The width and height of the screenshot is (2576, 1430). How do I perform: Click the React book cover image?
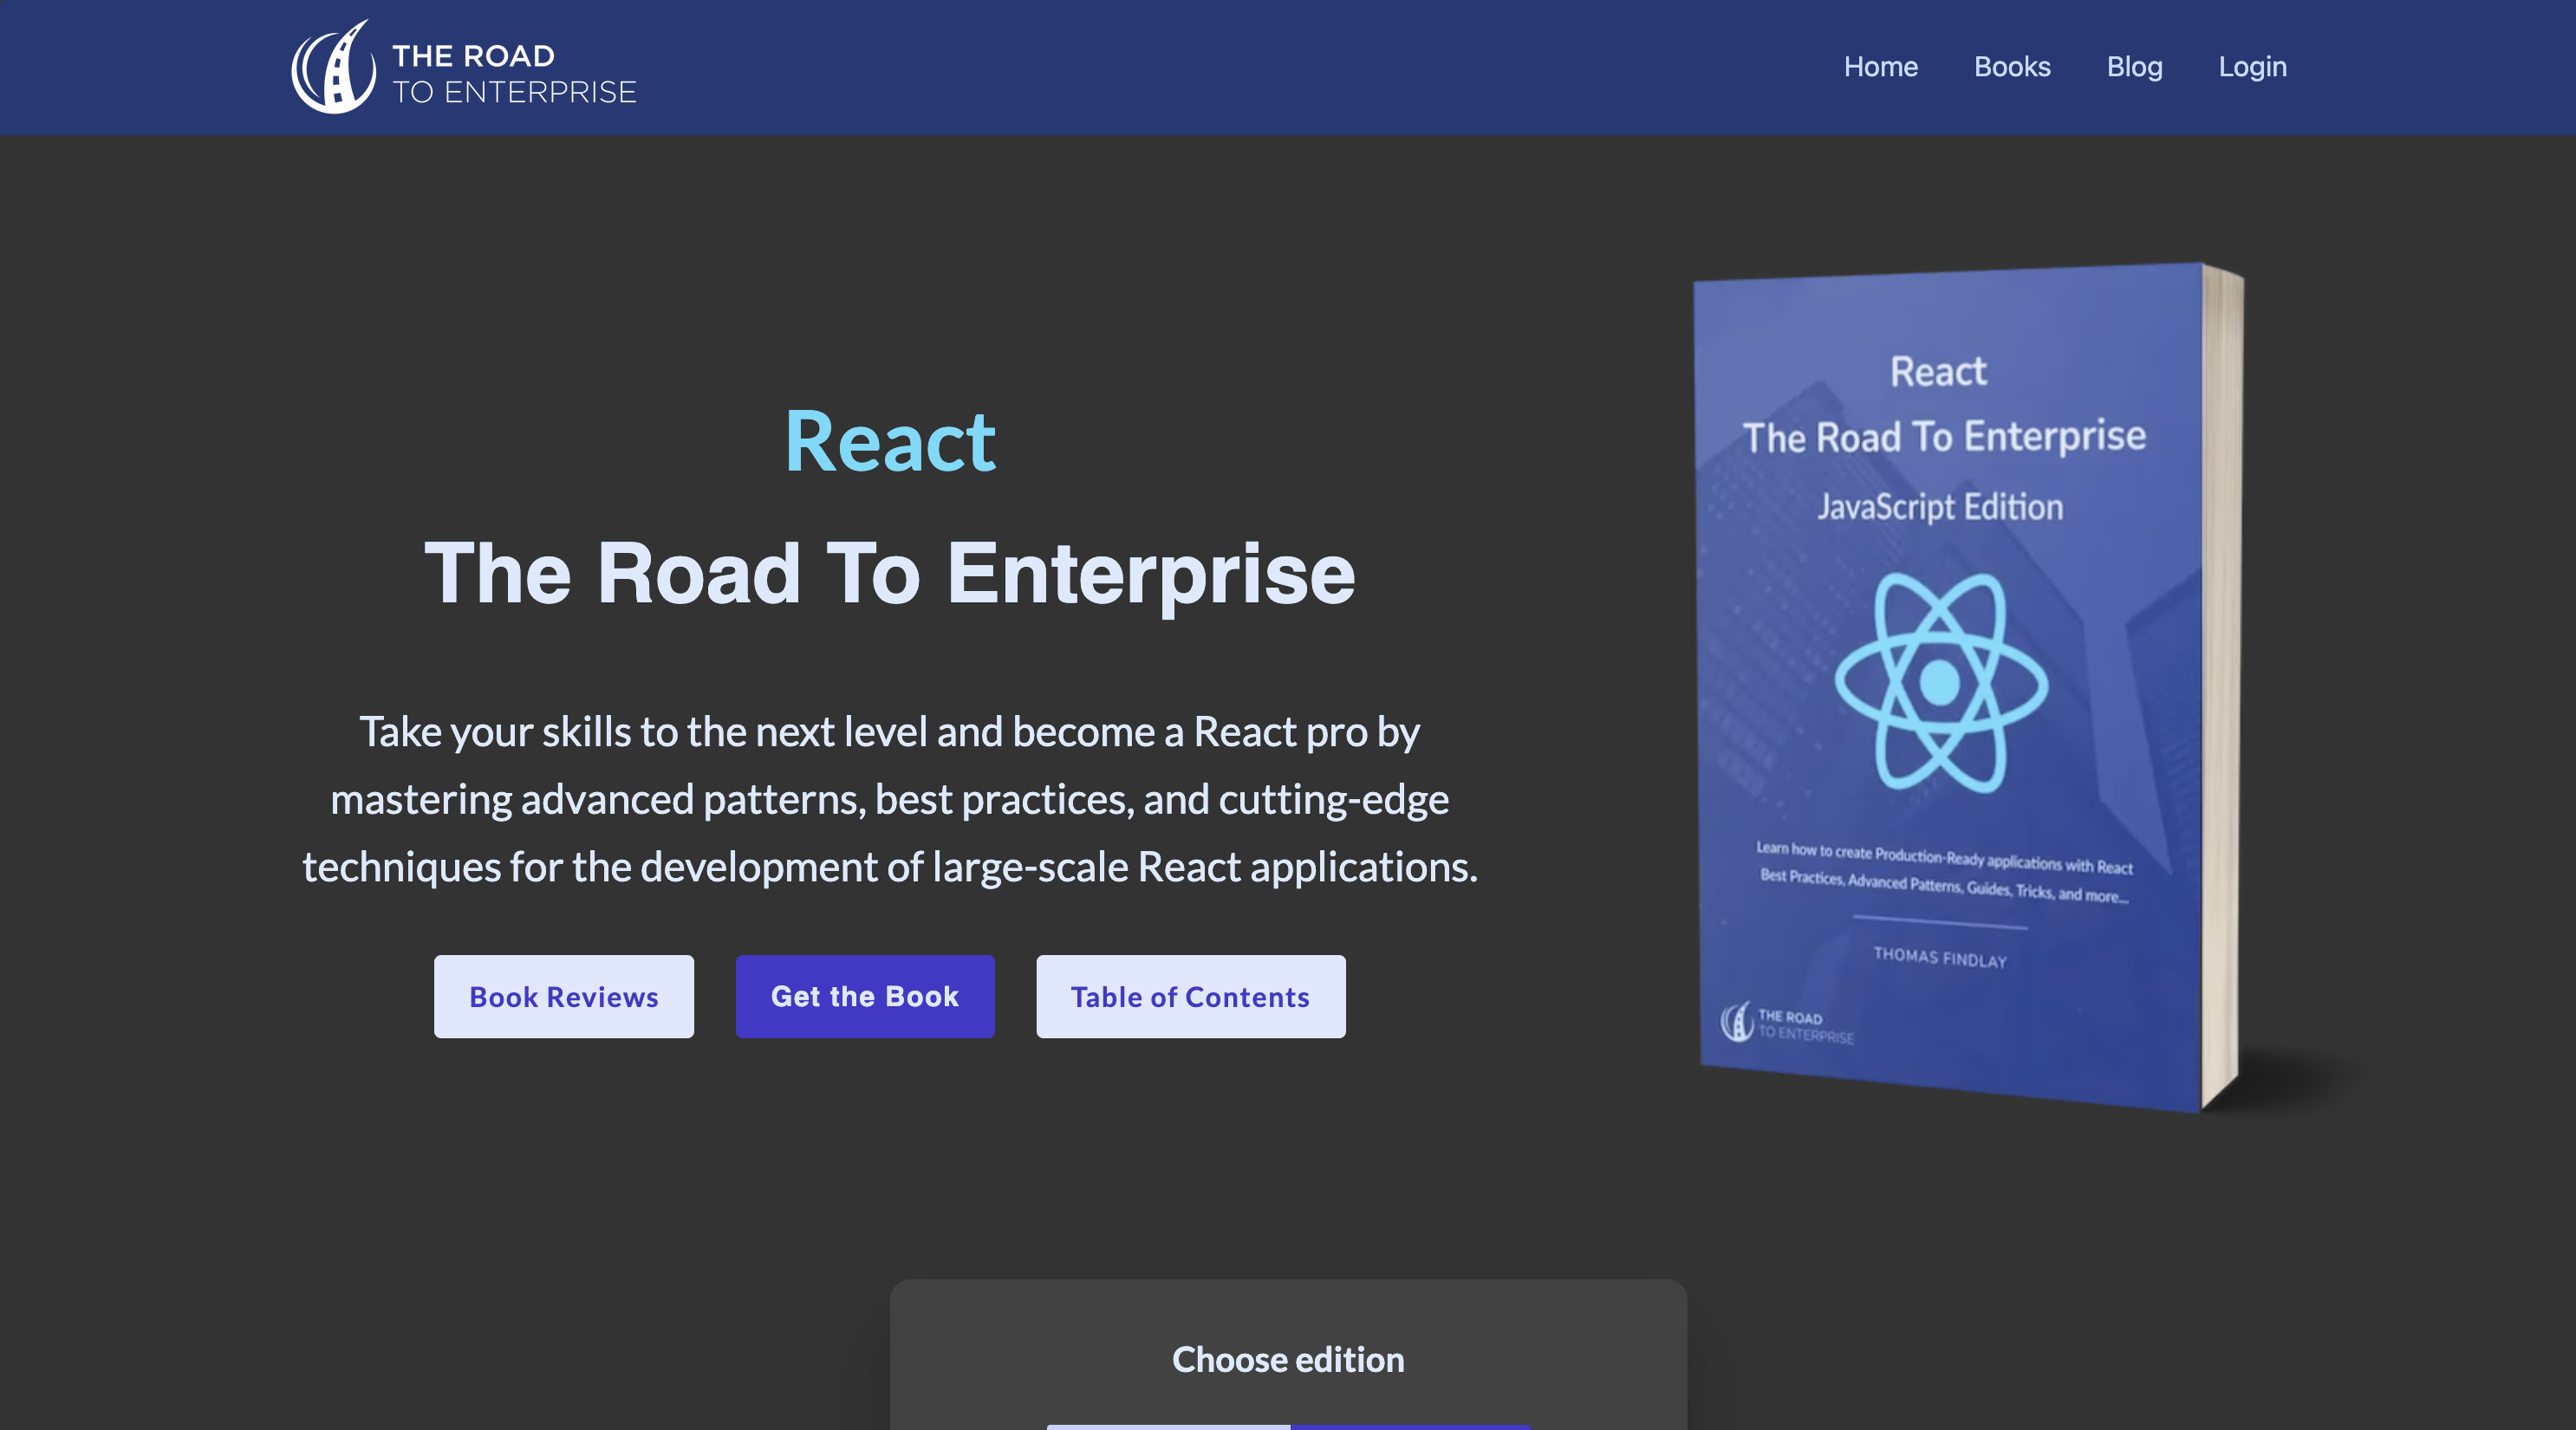[x=1968, y=688]
